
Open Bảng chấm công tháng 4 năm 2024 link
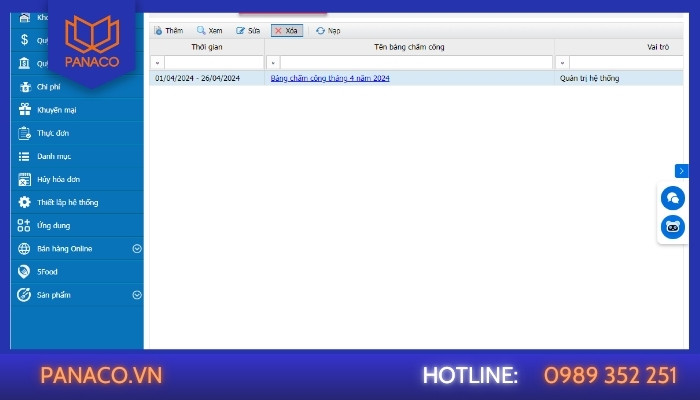click(x=330, y=78)
